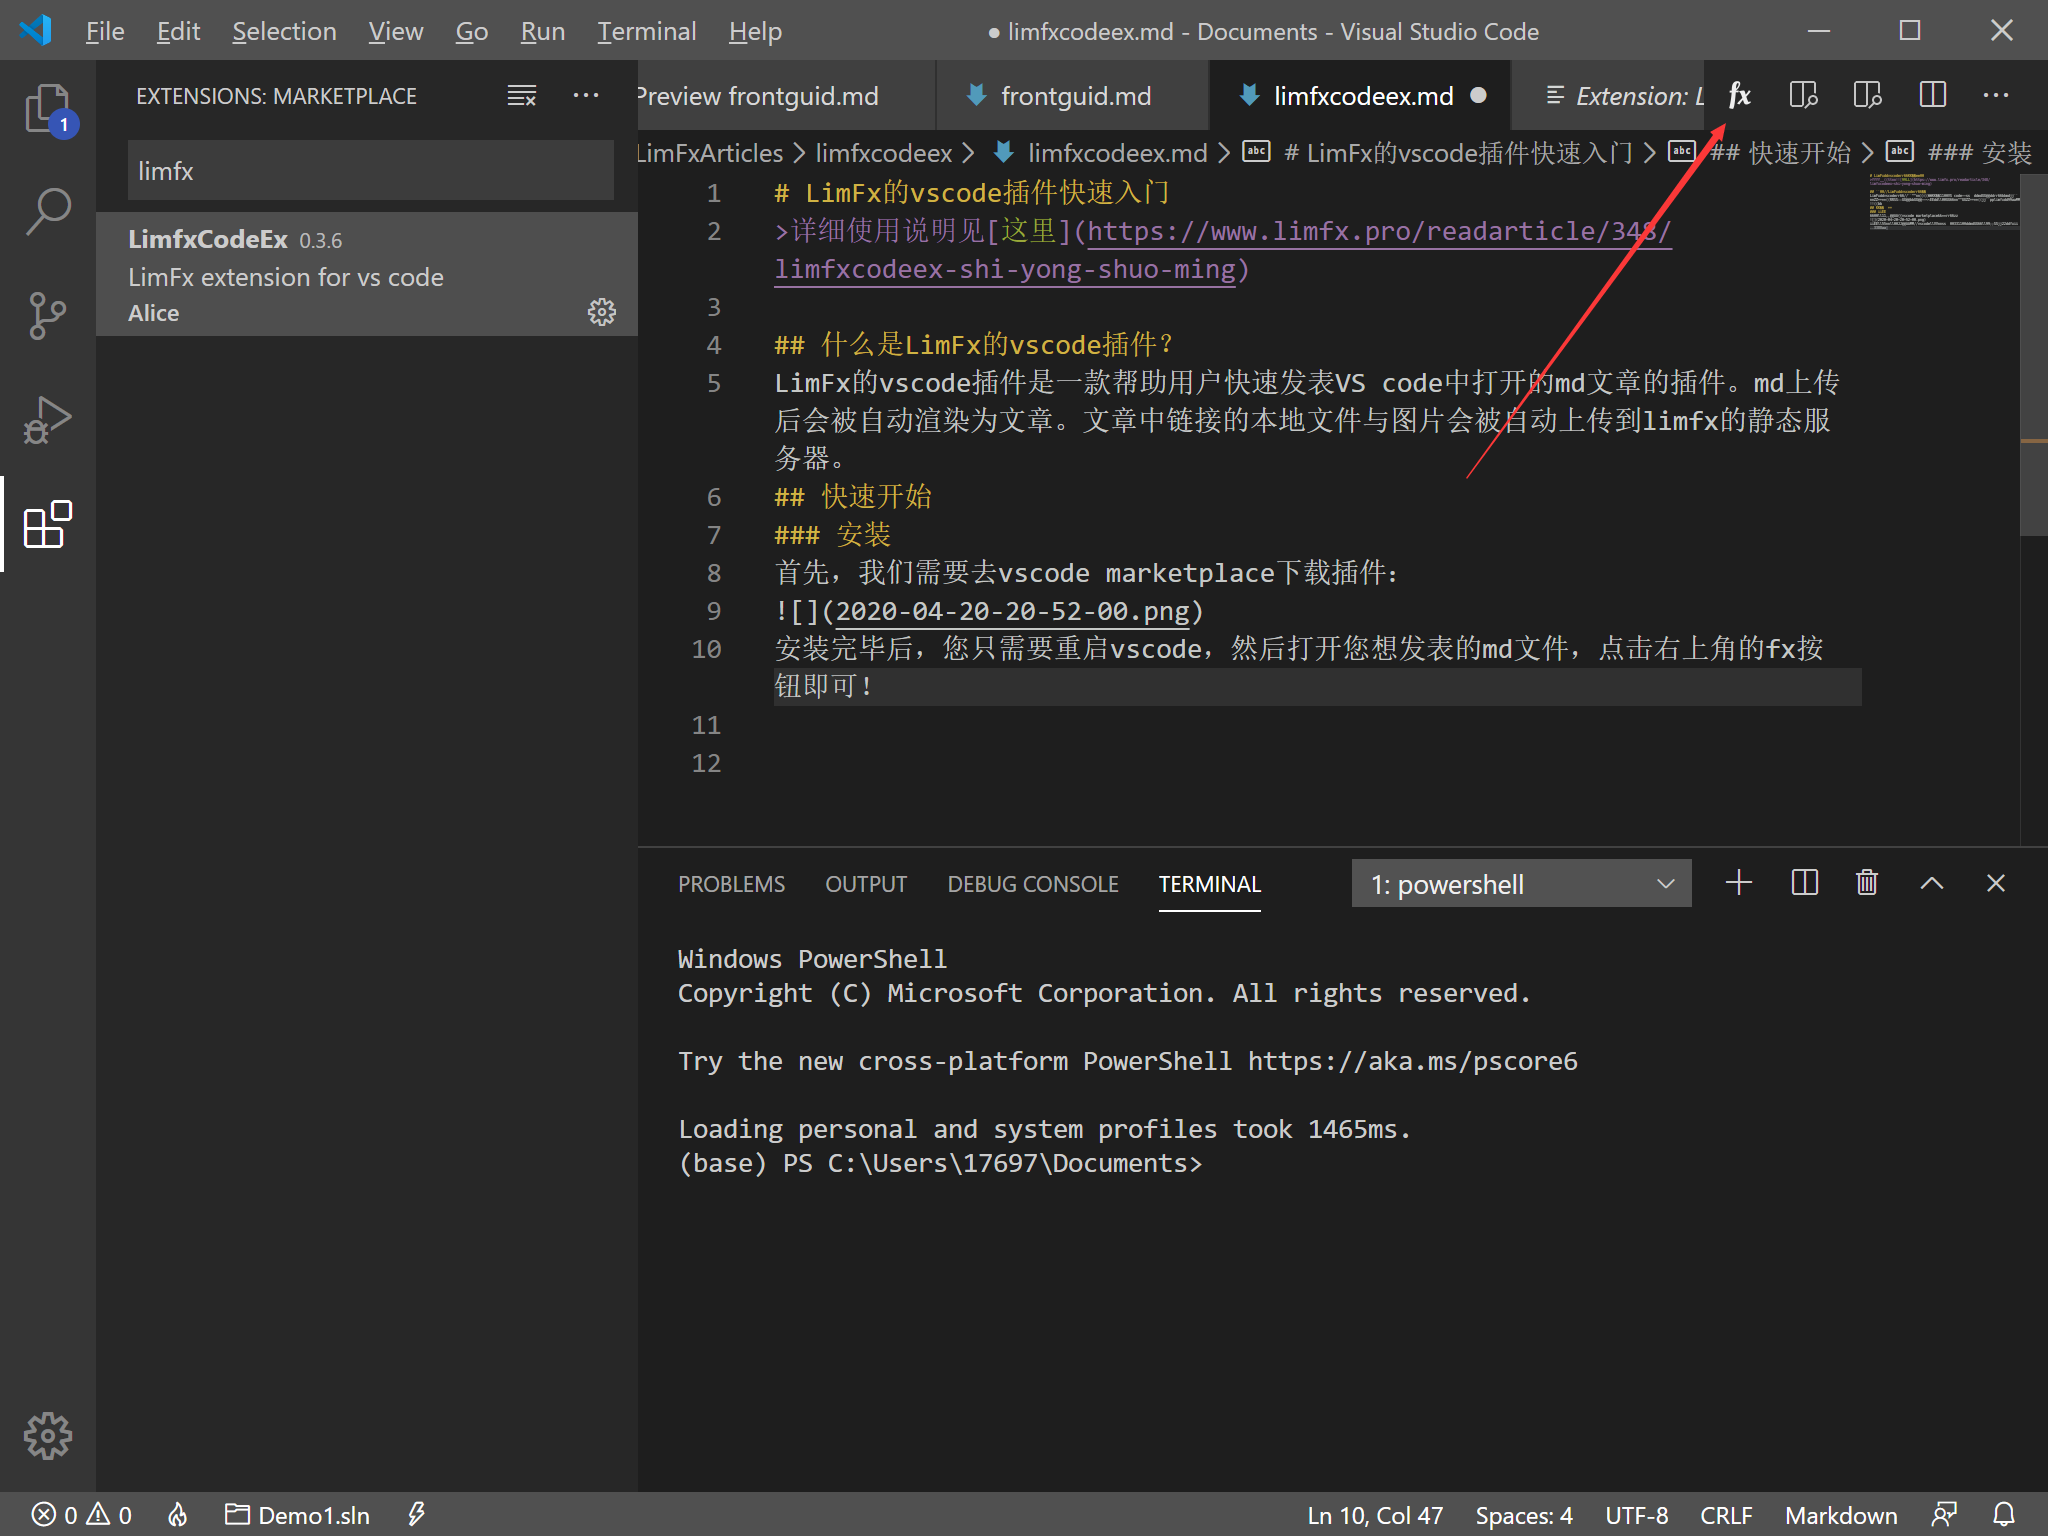
Task: Open Source Control view icon
Action: click(47, 316)
